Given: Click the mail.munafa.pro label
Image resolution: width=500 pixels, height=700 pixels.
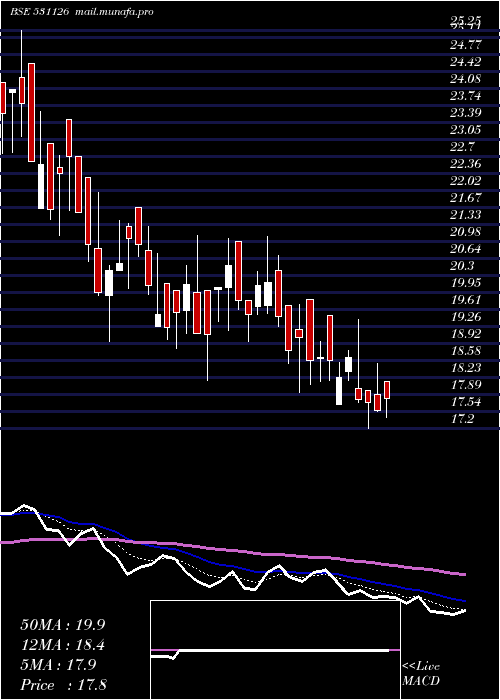Looking at the screenshot, I should (x=112, y=12).
